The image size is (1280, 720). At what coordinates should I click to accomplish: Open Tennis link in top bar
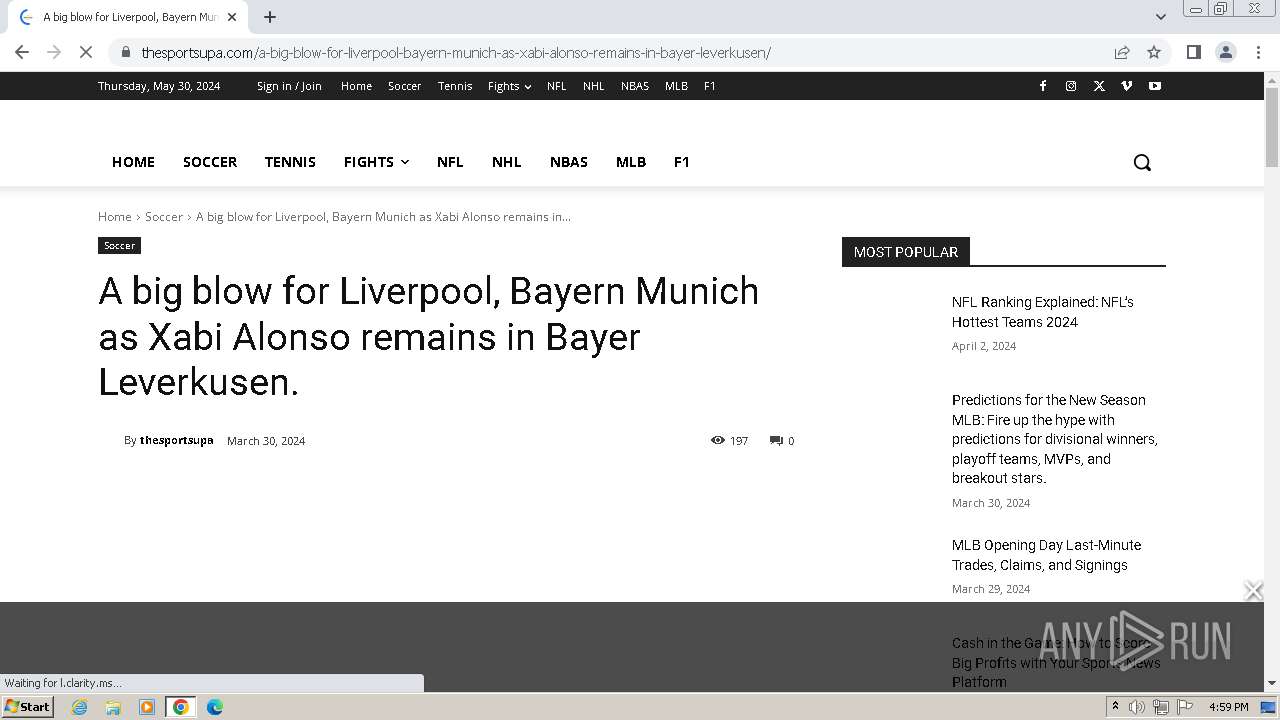tap(455, 86)
